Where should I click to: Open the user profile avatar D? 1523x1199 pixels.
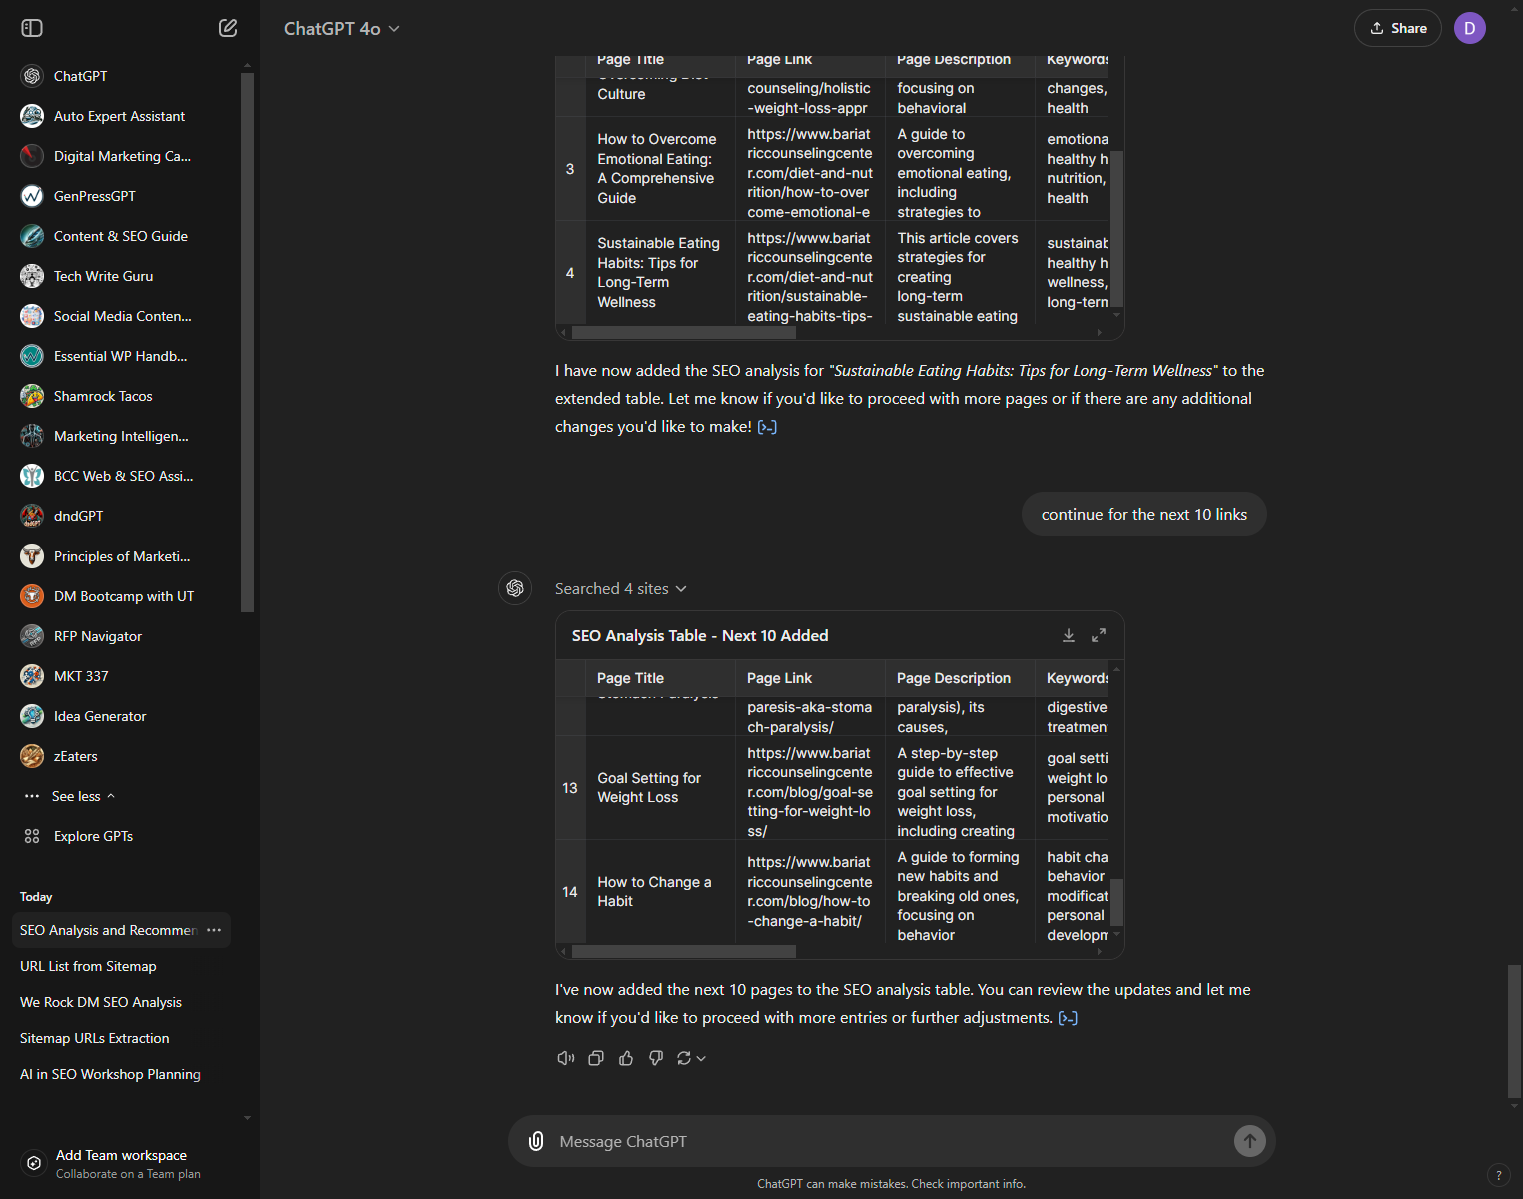click(x=1469, y=28)
